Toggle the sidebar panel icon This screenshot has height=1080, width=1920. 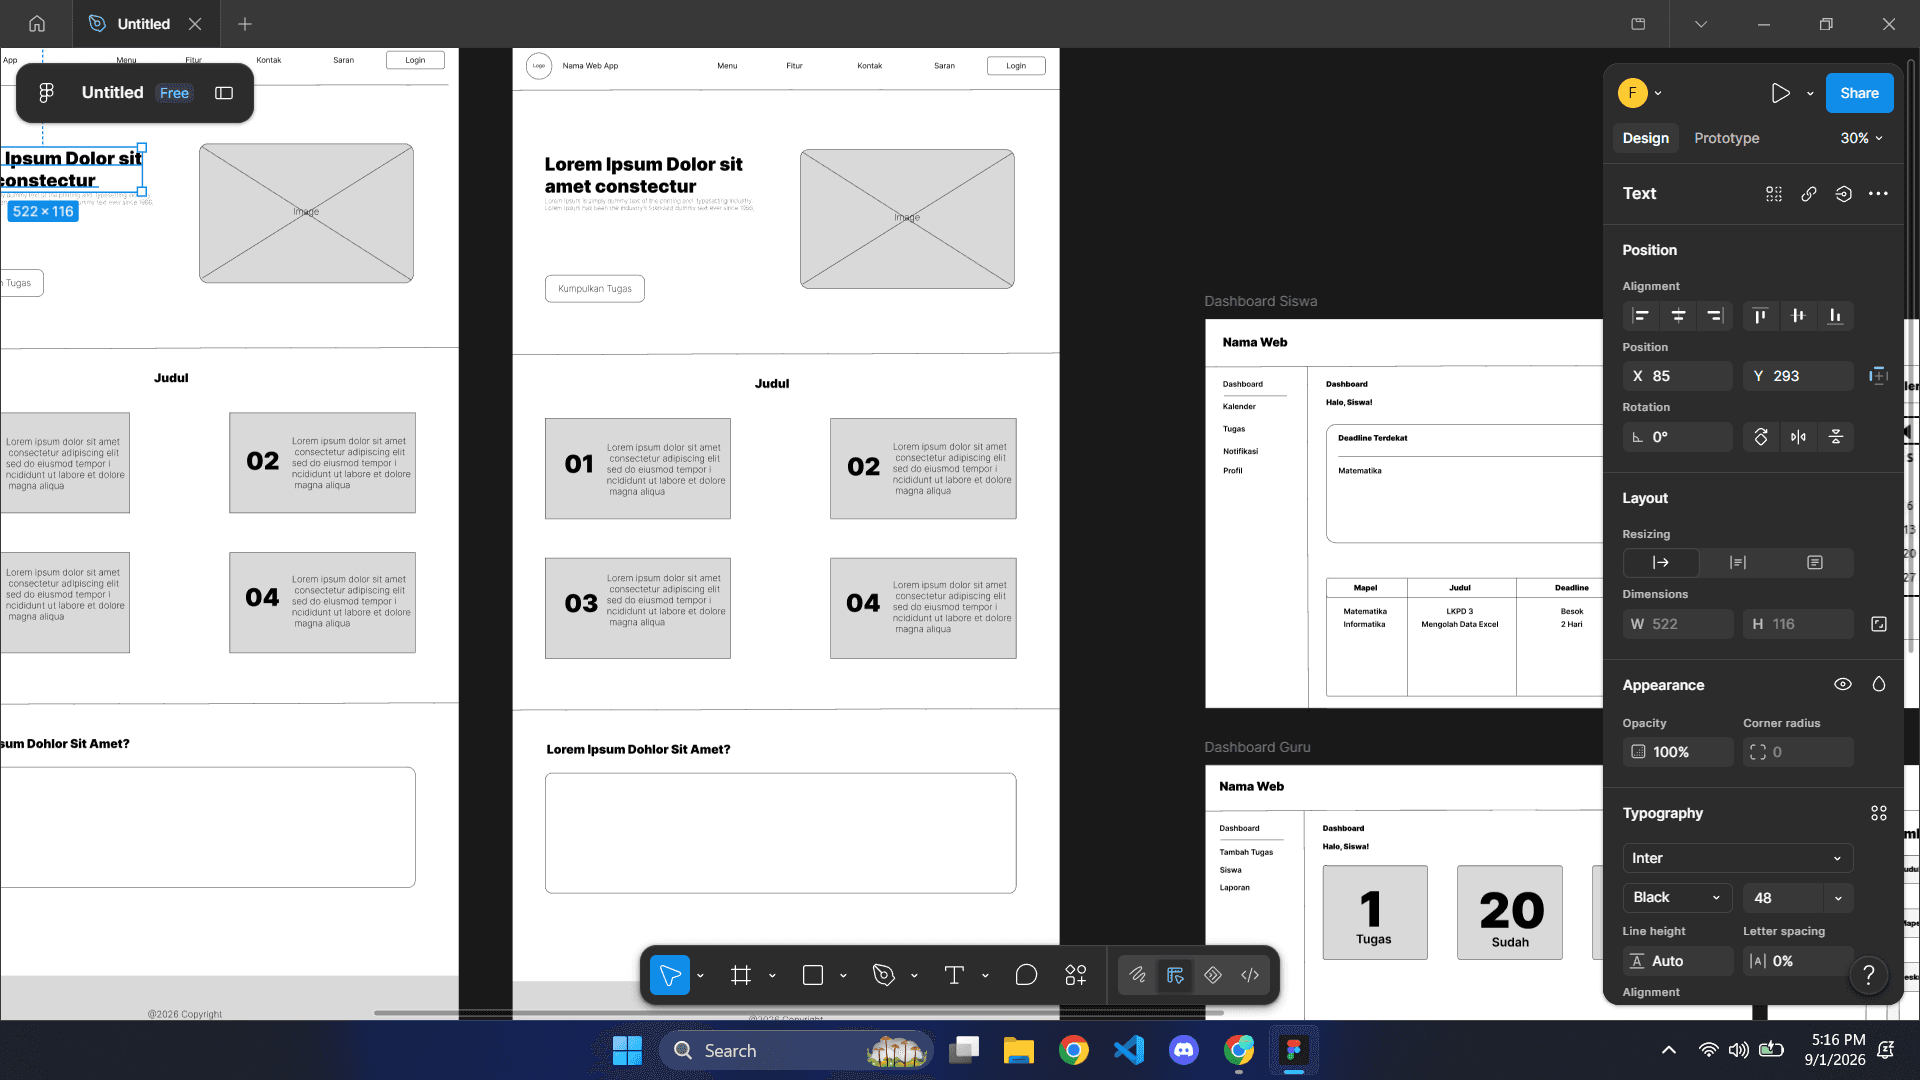click(224, 93)
